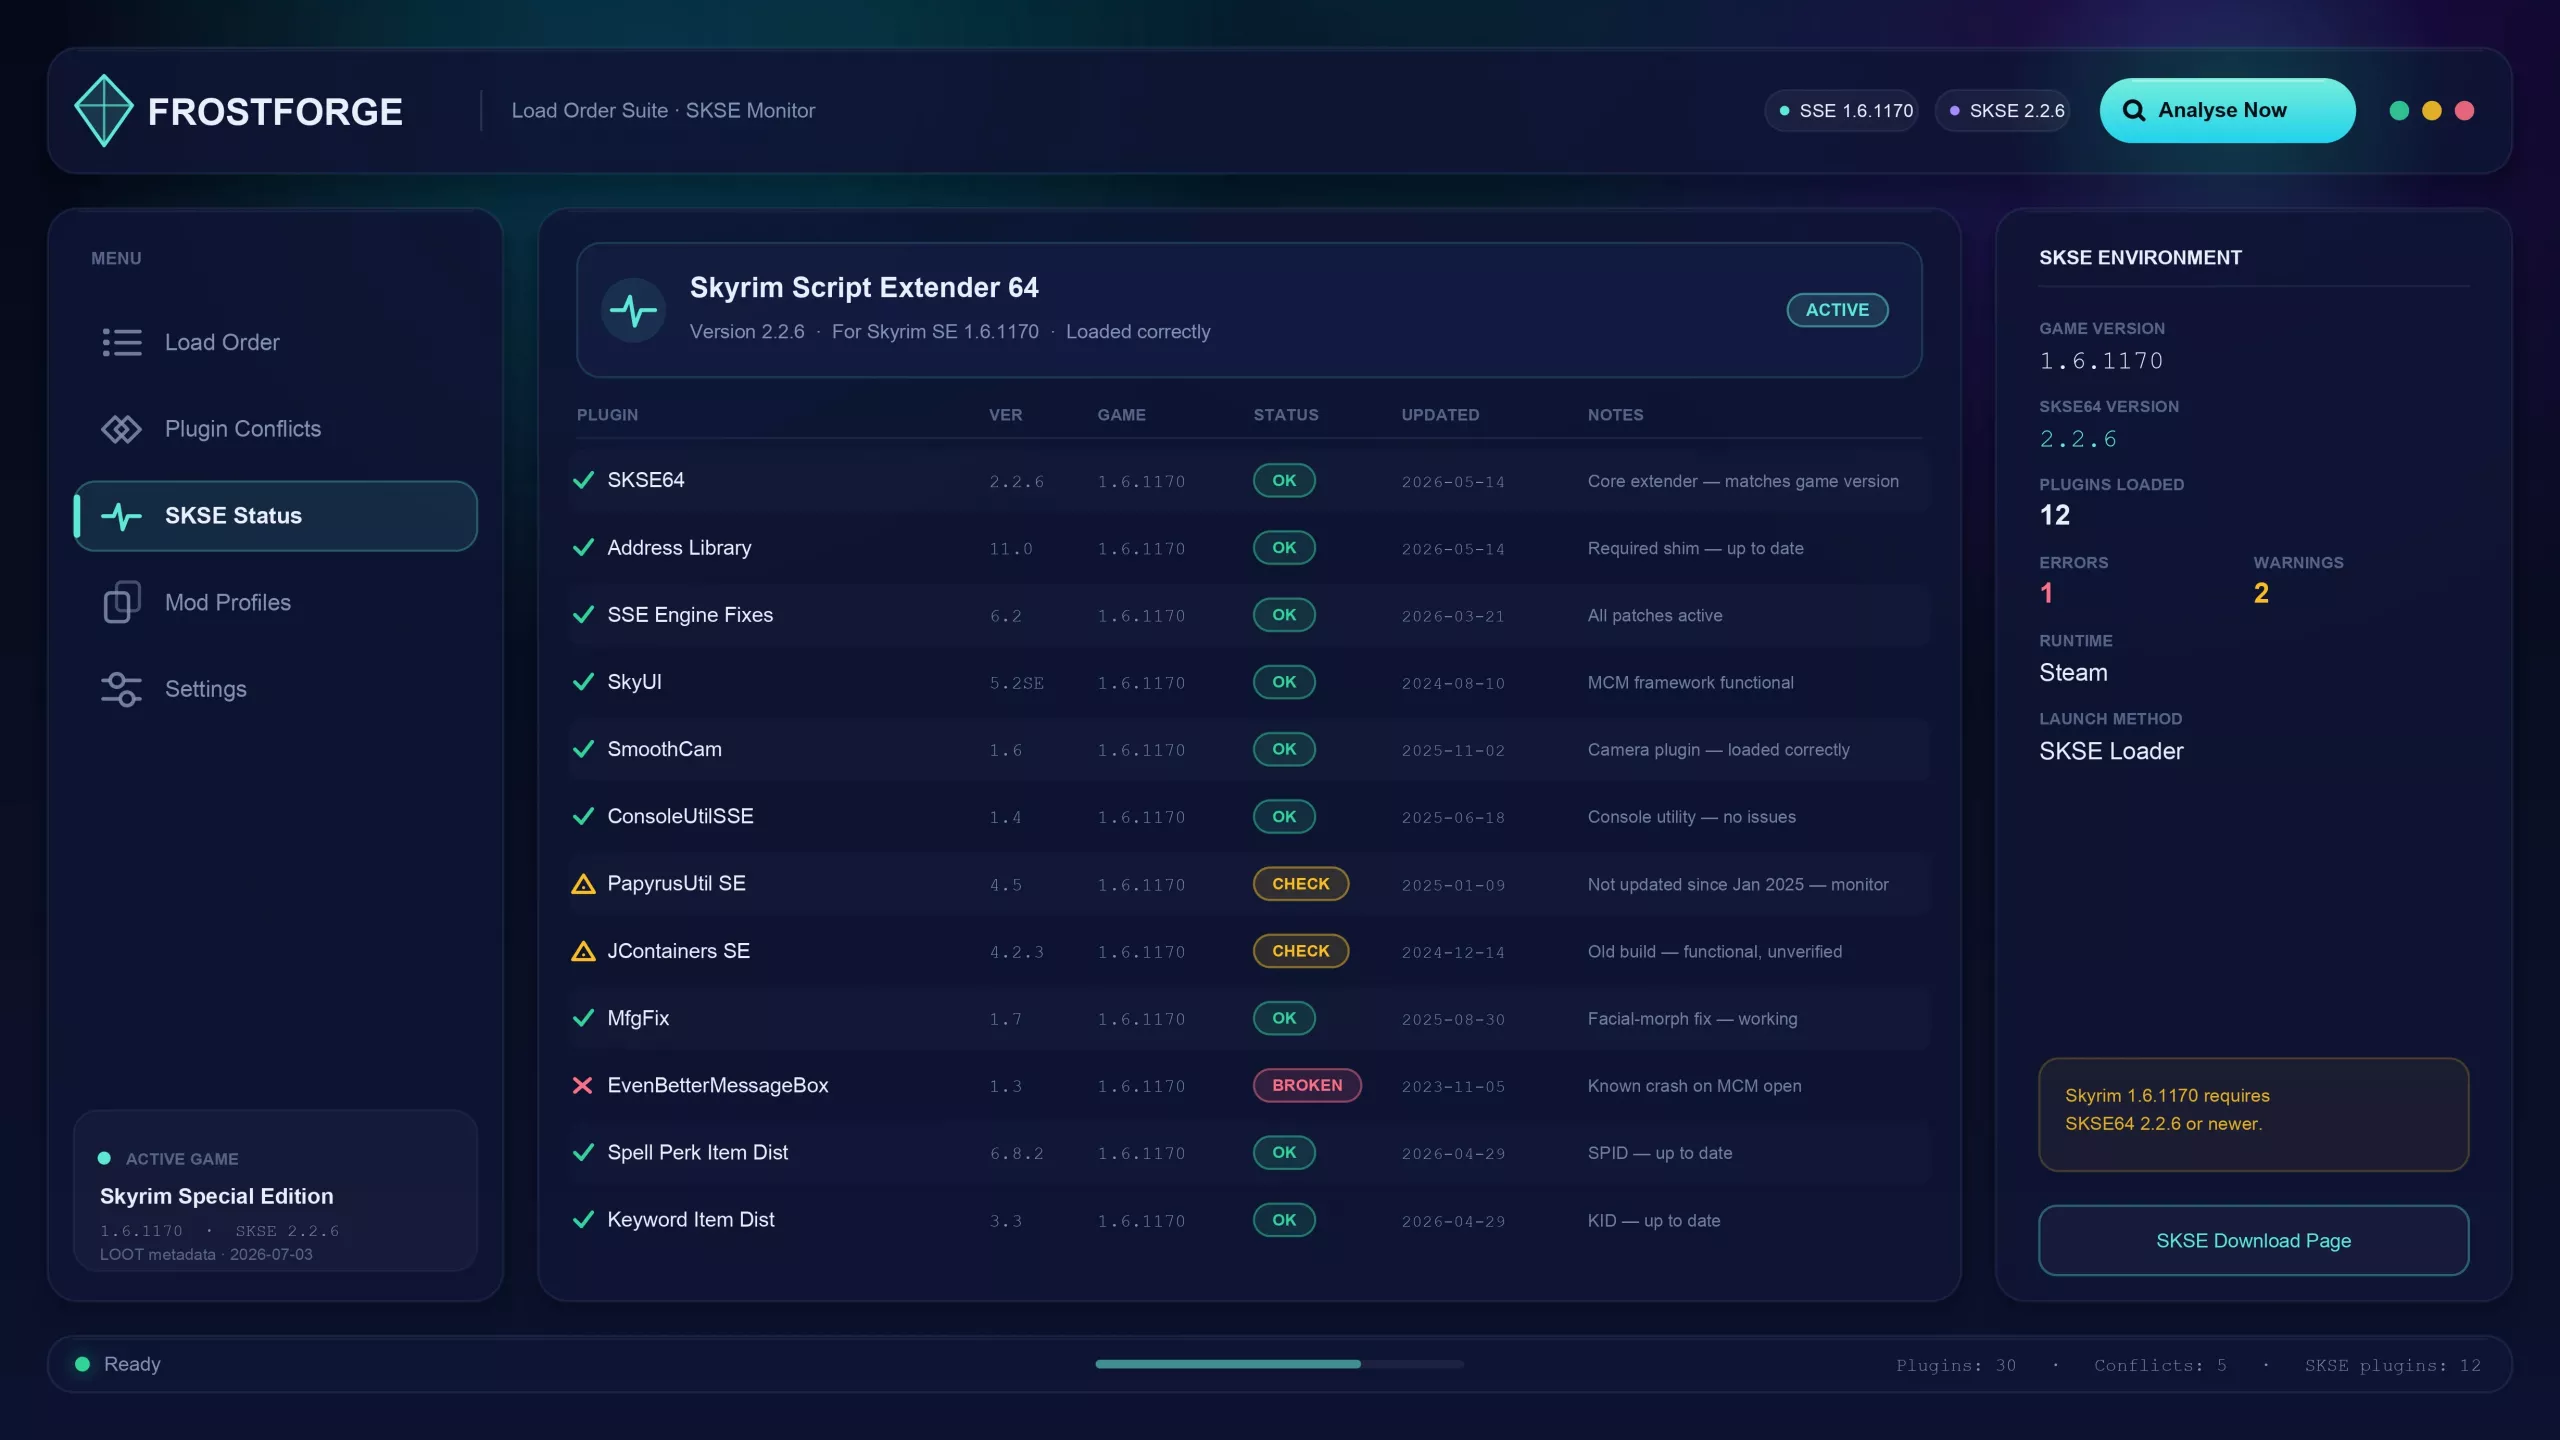
Task: Sort by the PLUGIN column header
Action: 607,415
